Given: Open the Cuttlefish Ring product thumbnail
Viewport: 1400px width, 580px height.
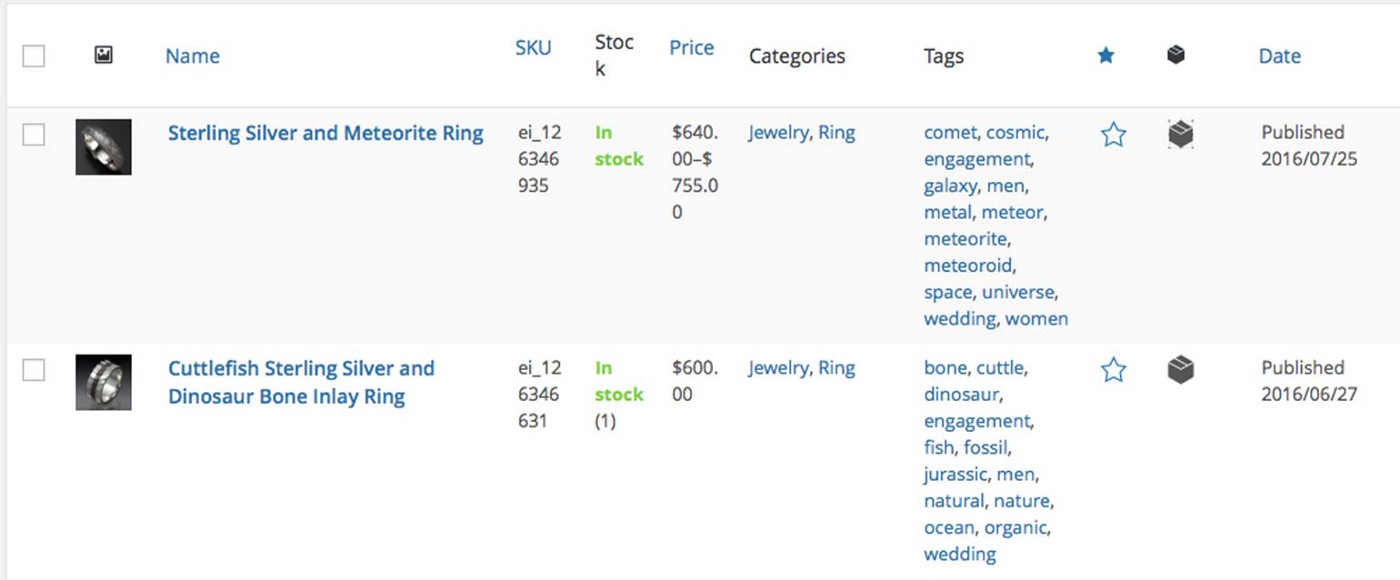Looking at the screenshot, I should (104, 382).
